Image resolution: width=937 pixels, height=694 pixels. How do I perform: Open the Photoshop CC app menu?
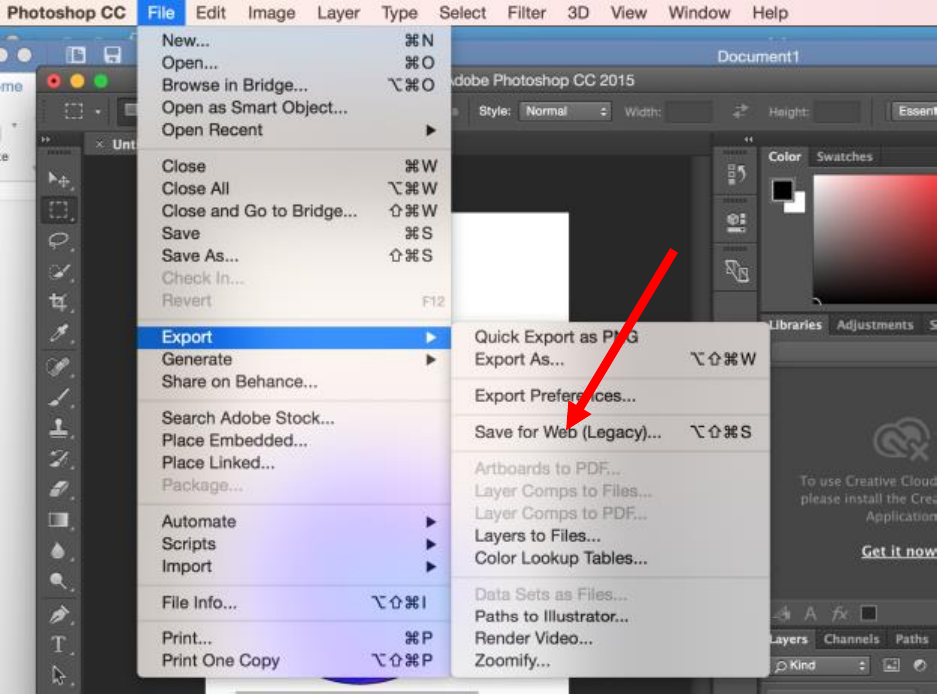tap(66, 13)
